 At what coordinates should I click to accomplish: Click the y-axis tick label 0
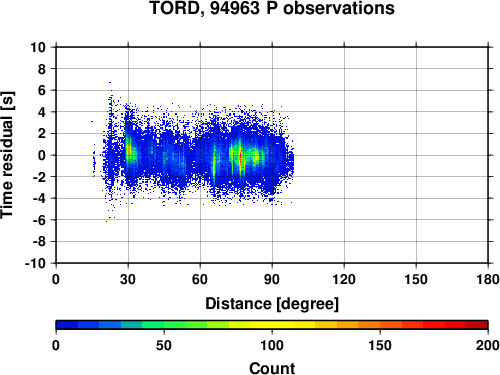[42, 155]
